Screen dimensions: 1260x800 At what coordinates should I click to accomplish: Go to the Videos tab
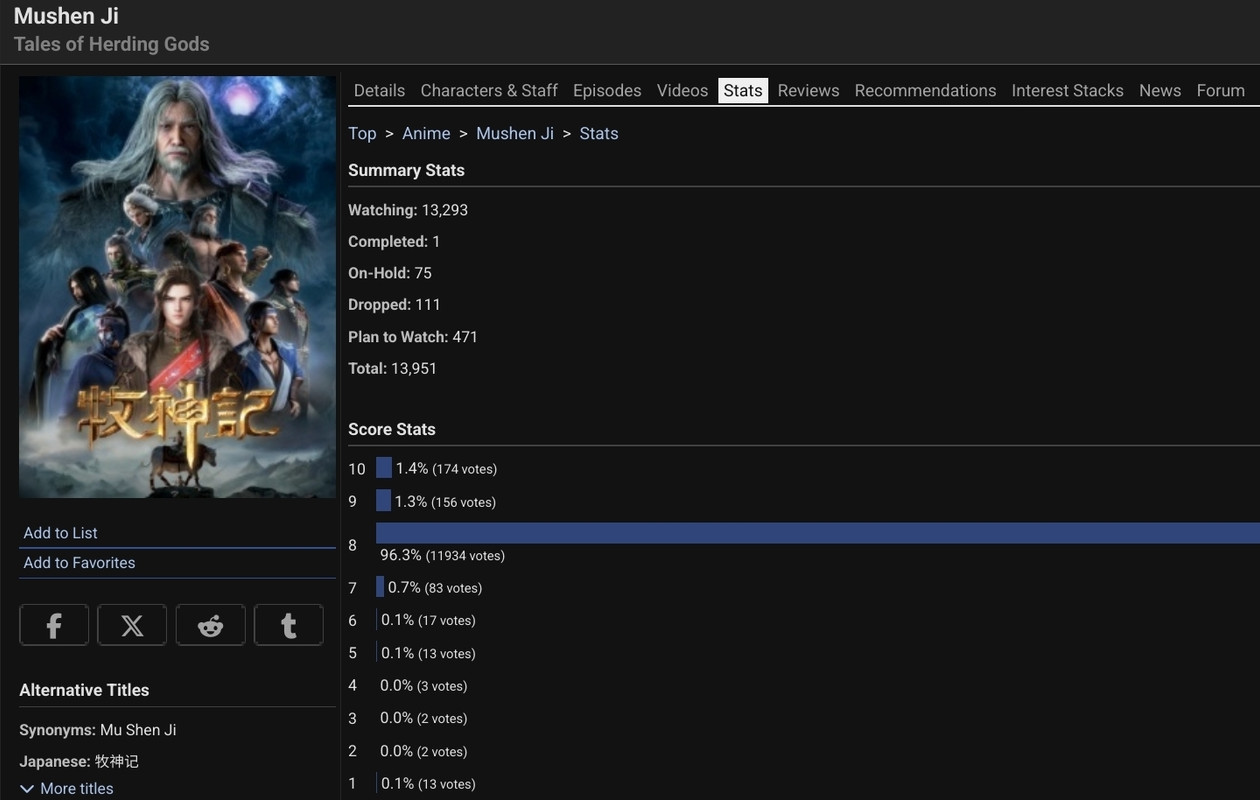tap(682, 90)
